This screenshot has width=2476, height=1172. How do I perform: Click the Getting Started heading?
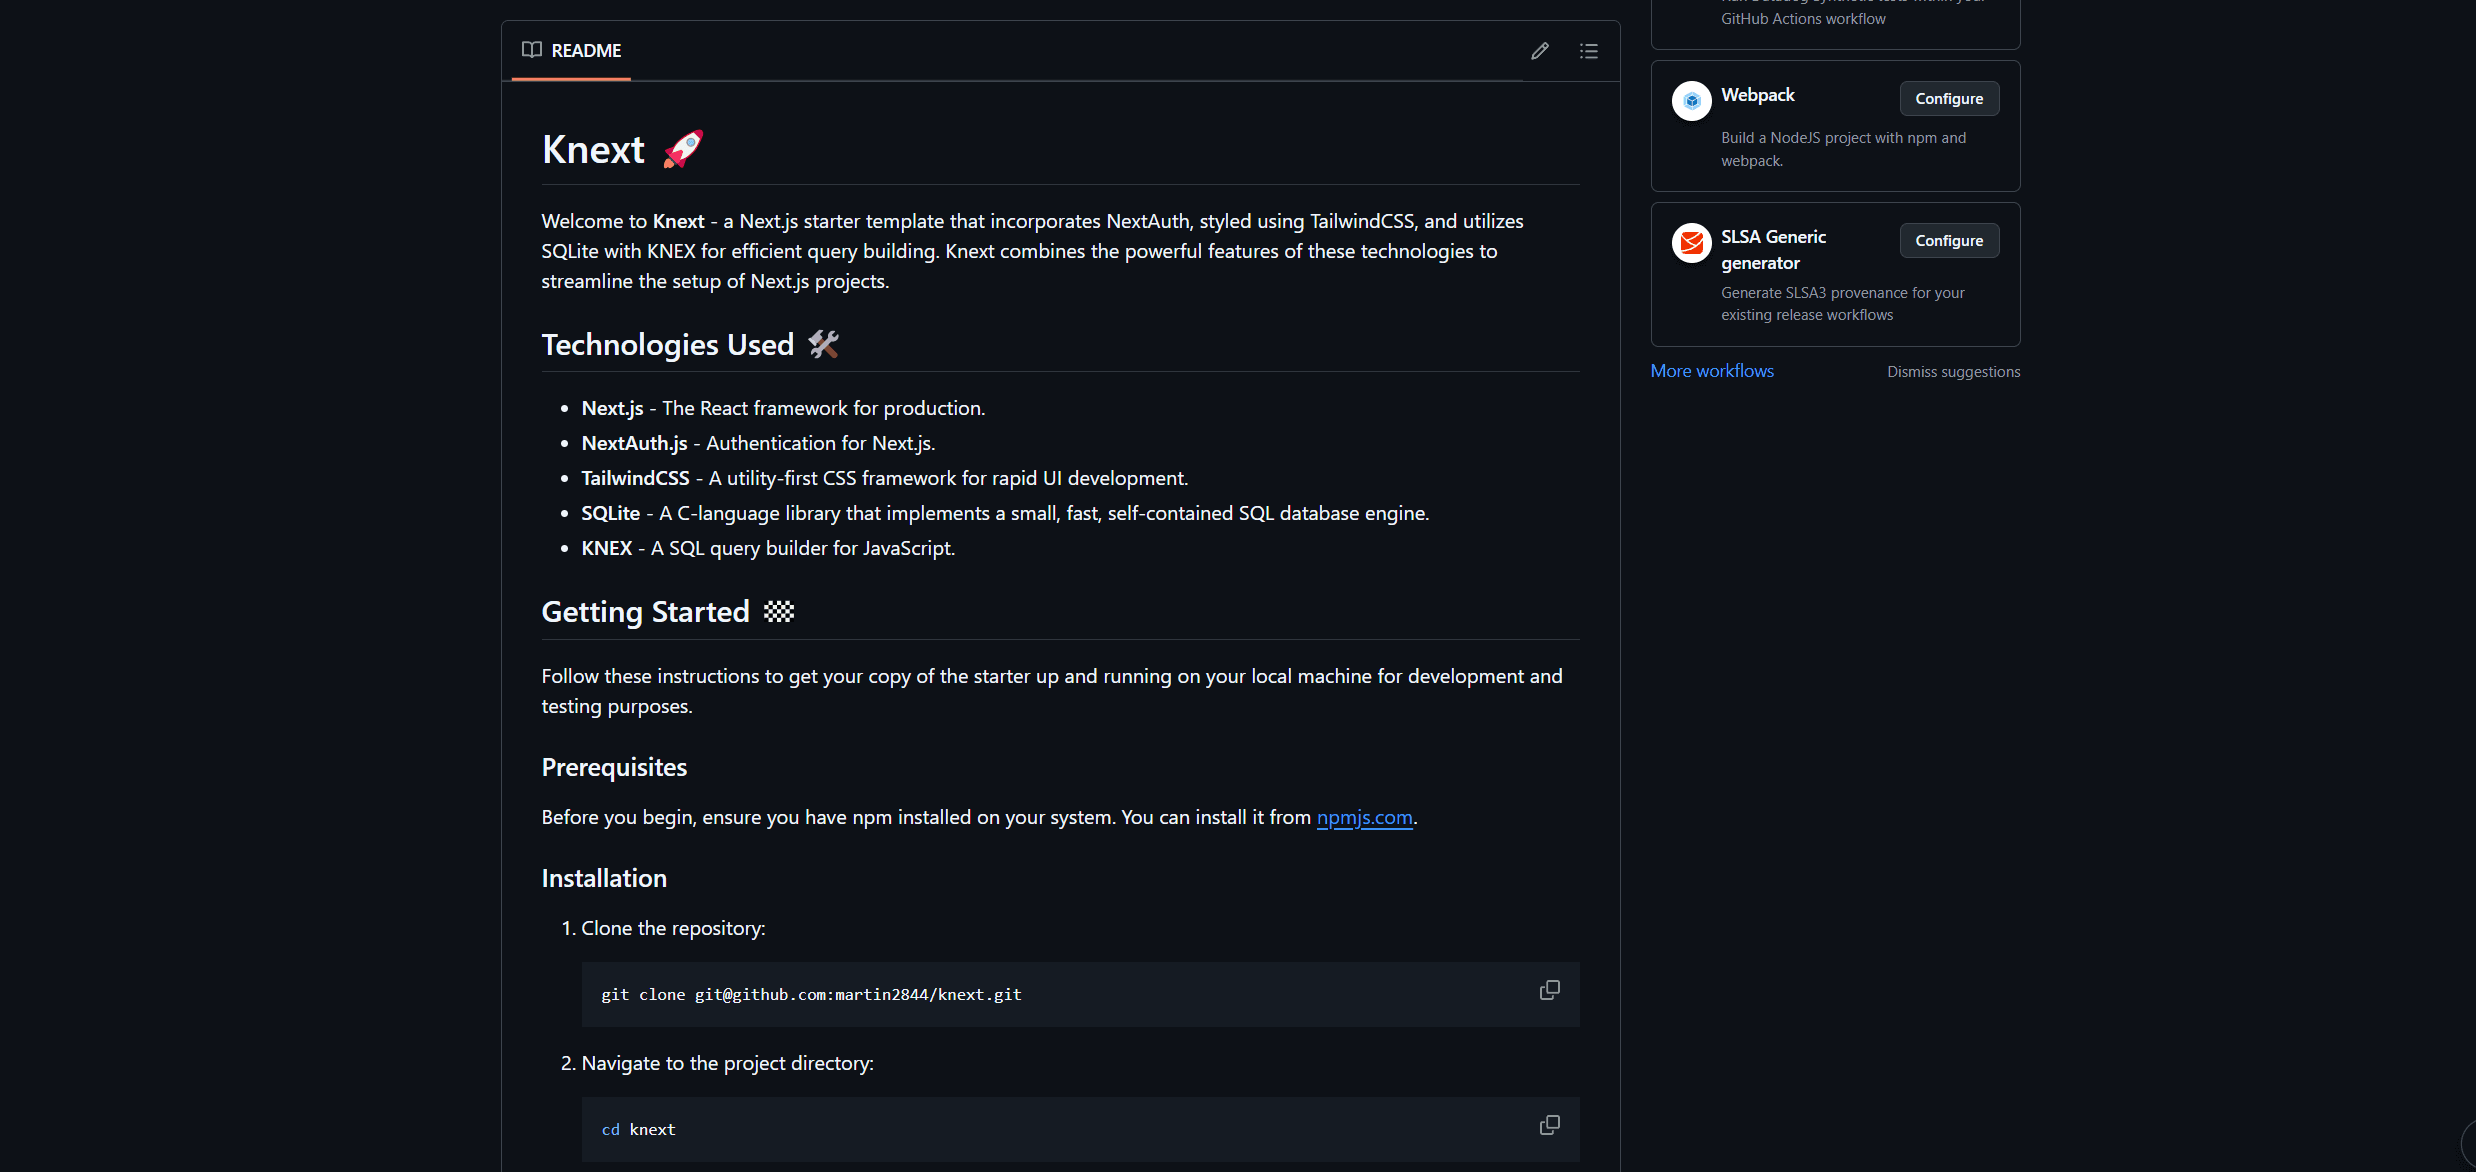(x=645, y=612)
